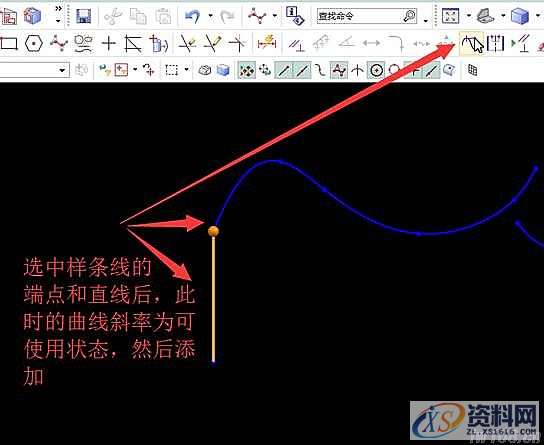Select the Quick Extend tool
The image size is (544, 445).
(212, 43)
